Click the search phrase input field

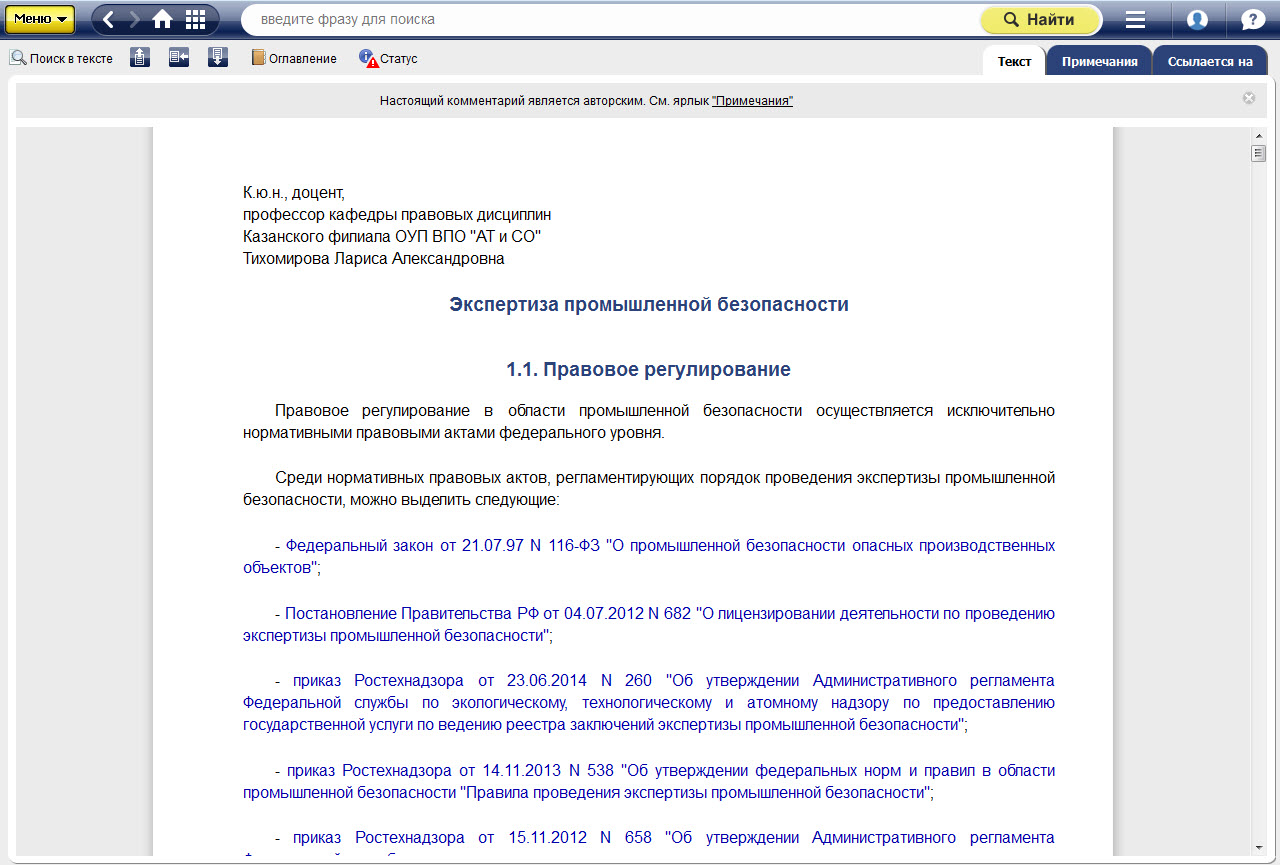[x=610, y=19]
